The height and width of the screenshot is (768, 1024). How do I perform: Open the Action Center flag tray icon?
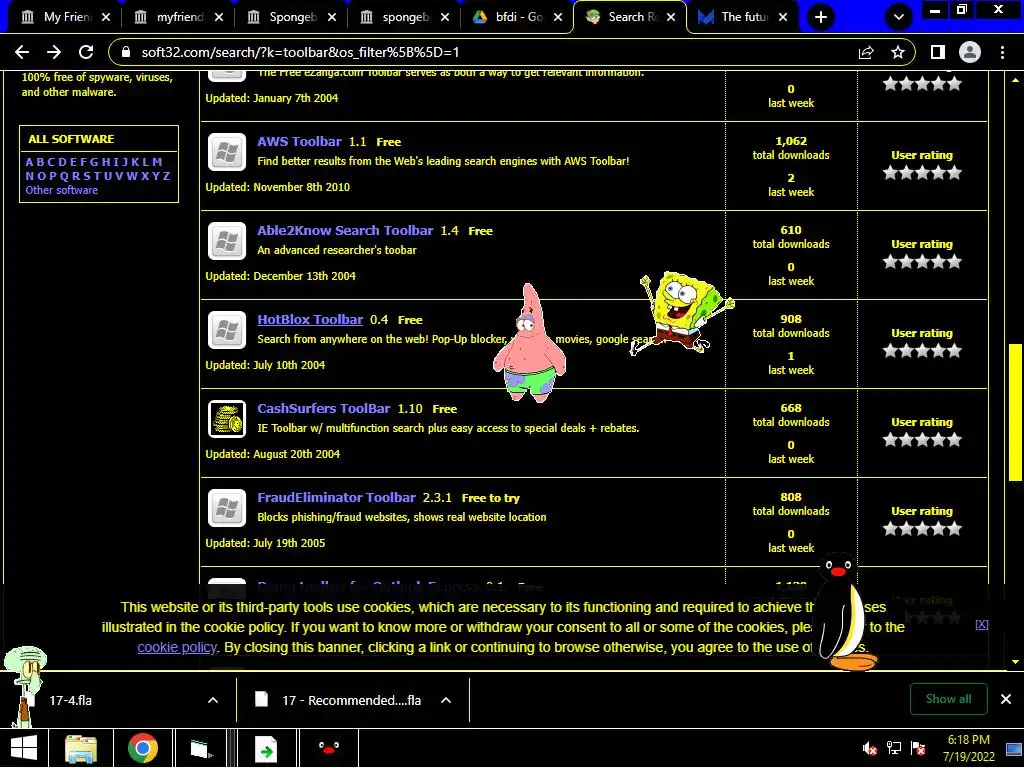(918, 748)
